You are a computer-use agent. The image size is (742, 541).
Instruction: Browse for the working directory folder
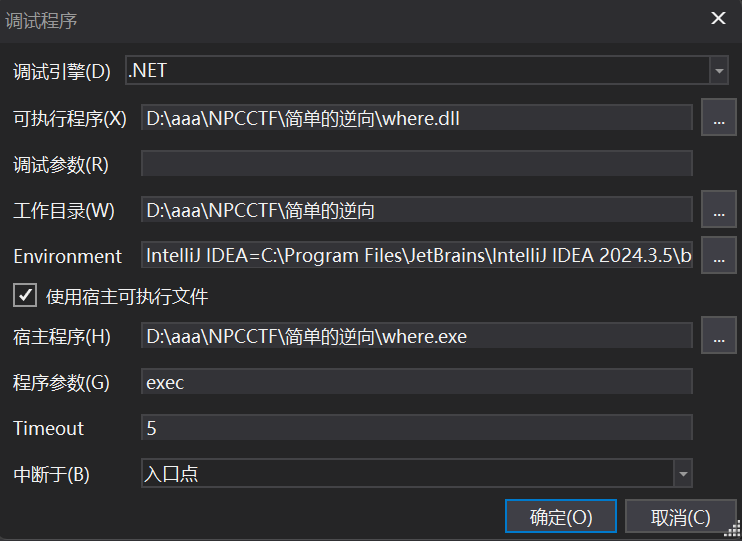click(718, 210)
